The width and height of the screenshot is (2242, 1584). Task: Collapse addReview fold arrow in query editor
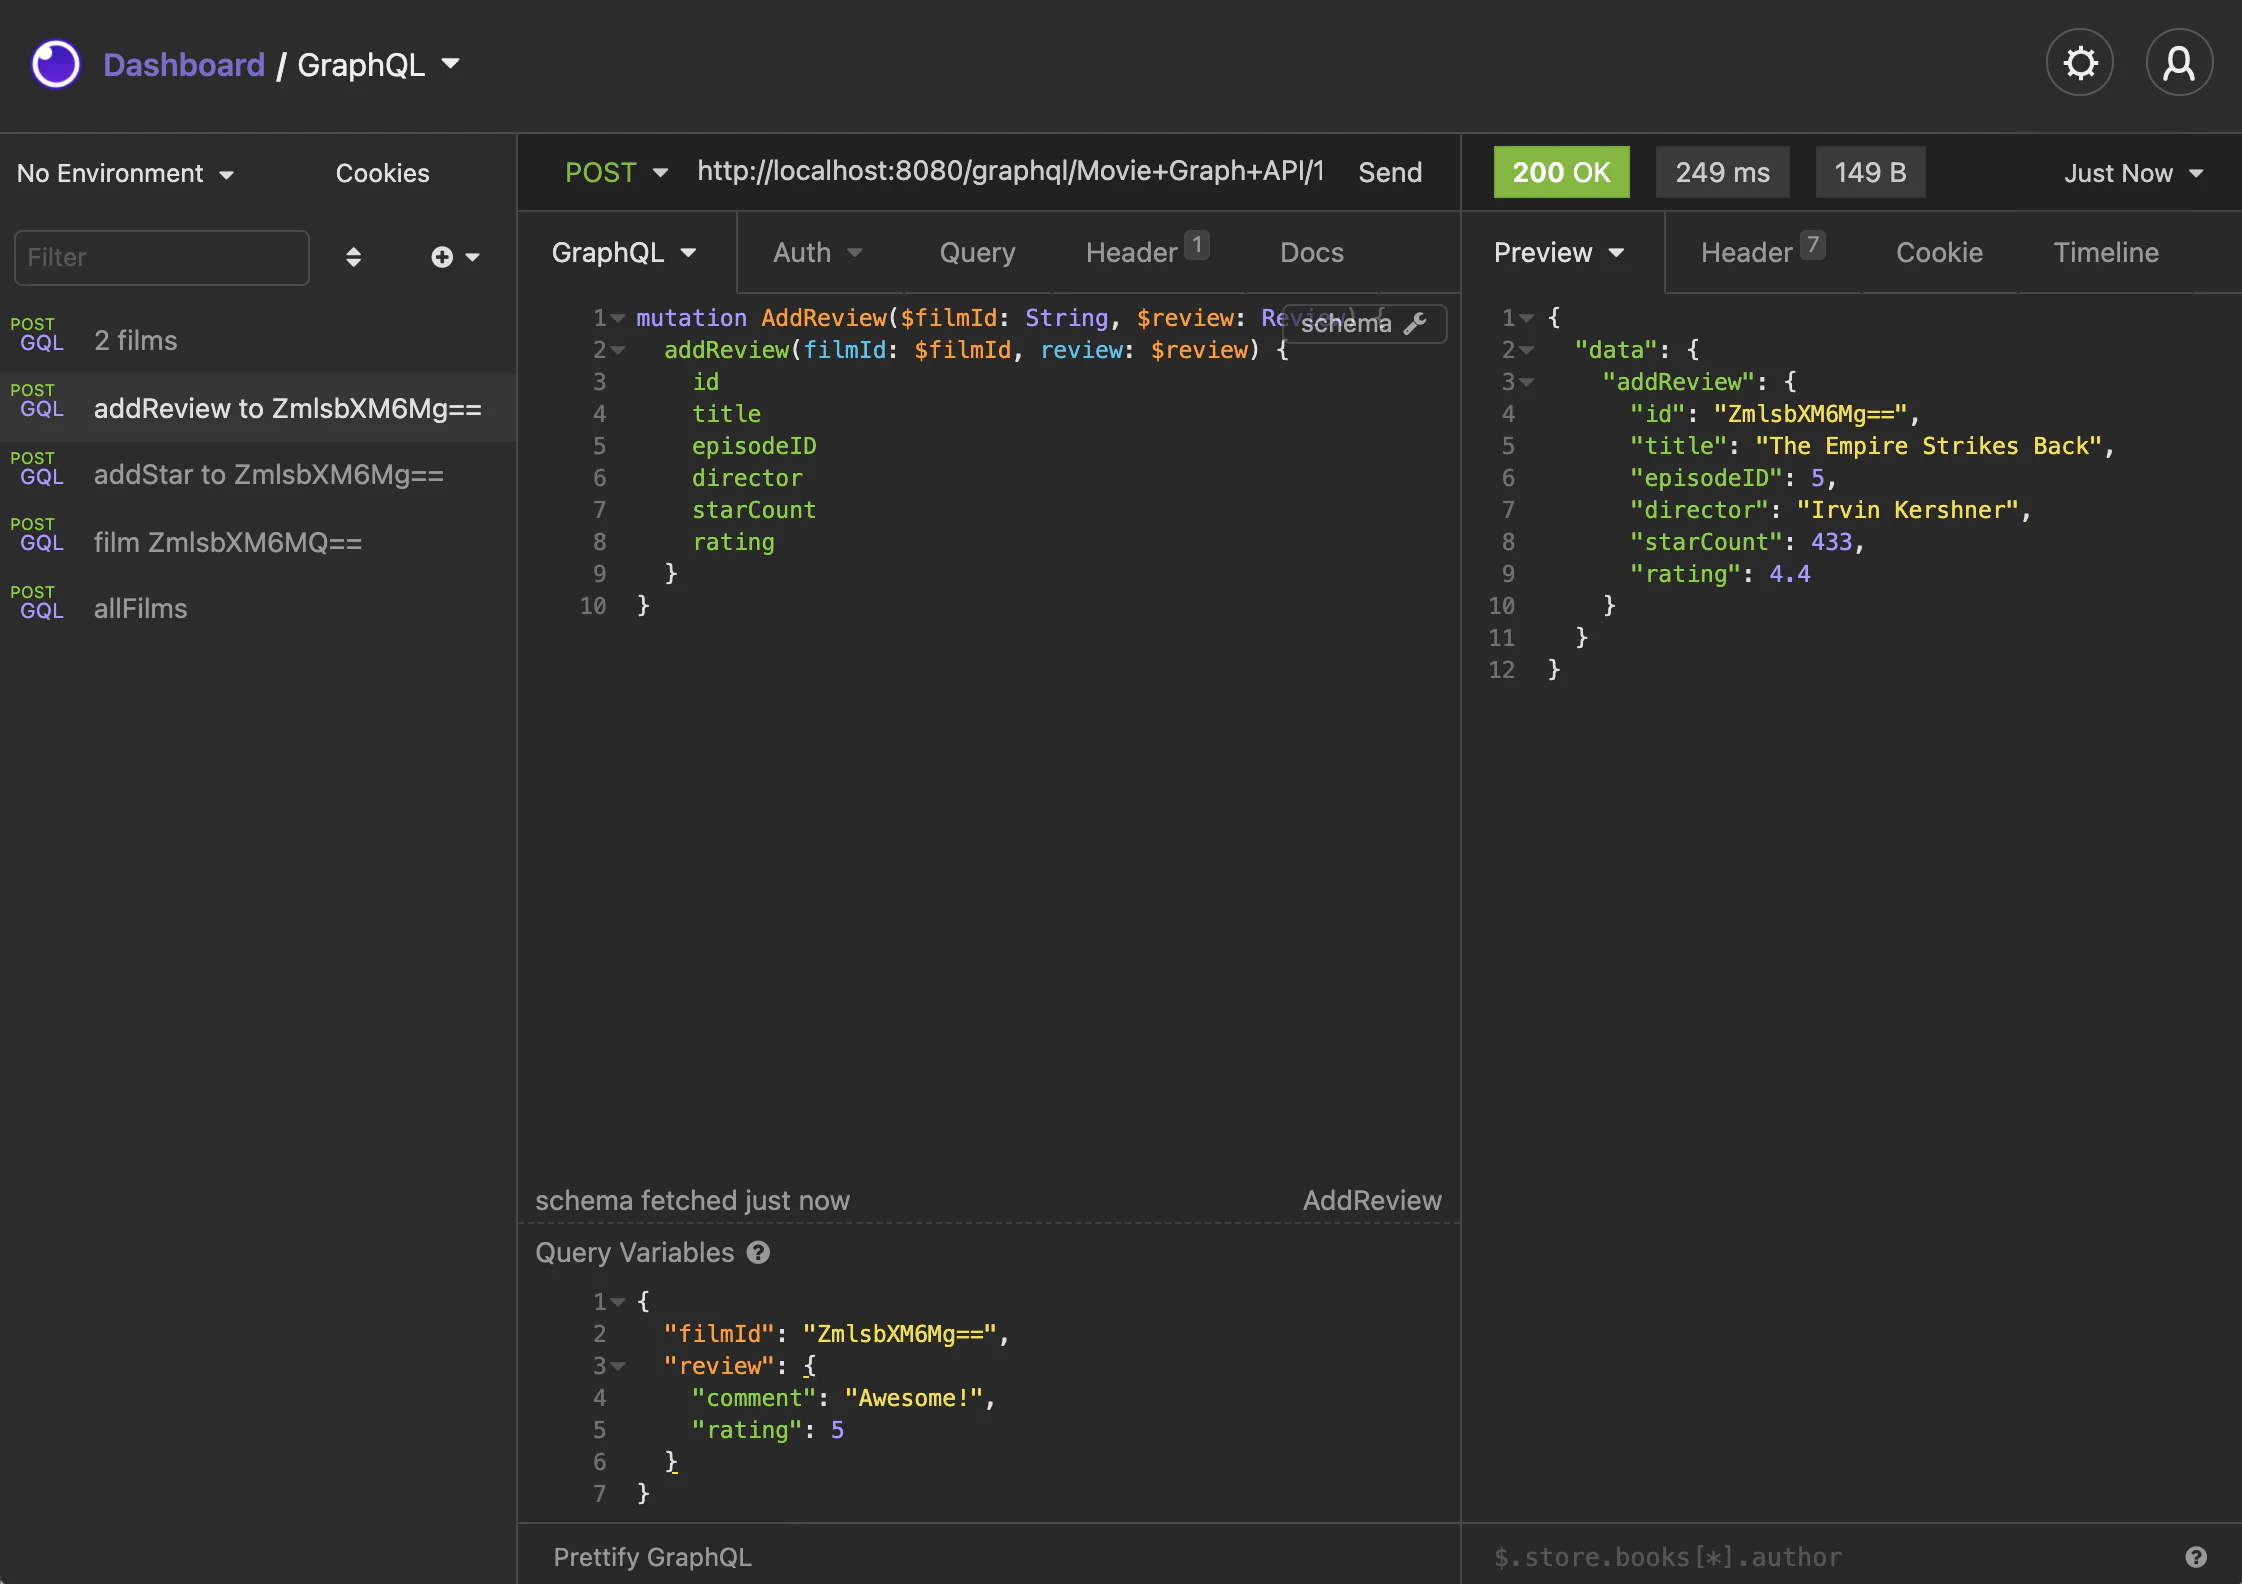618,350
